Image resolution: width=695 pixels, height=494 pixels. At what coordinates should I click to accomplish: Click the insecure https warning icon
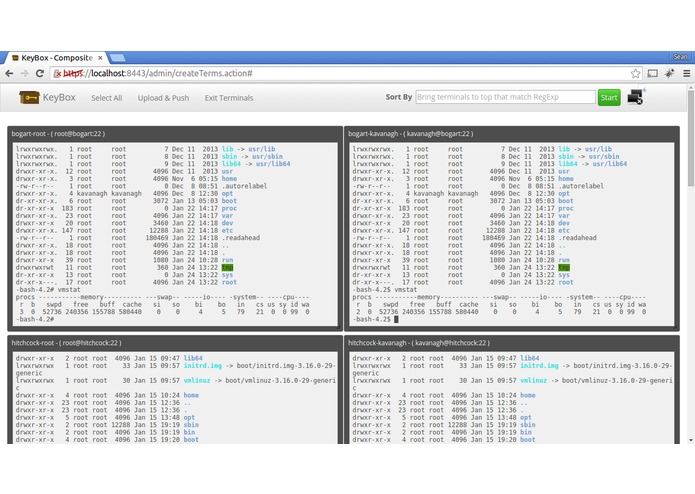[x=57, y=74]
